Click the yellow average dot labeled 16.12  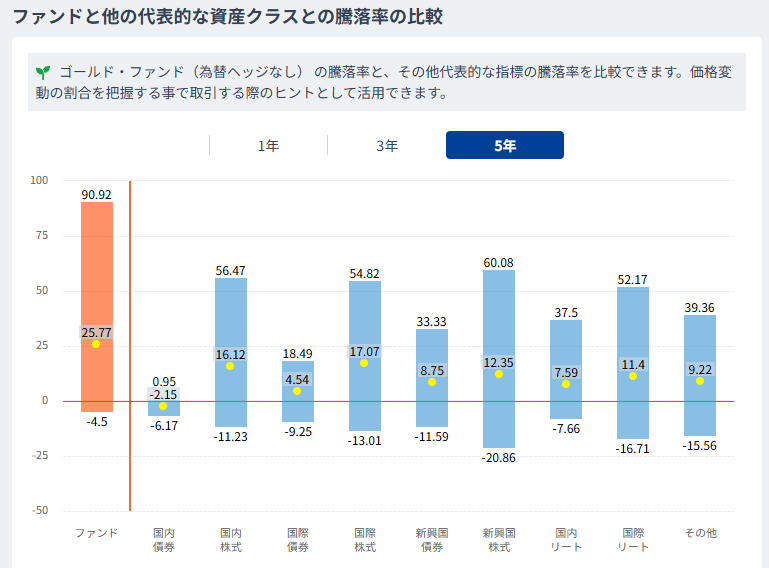pyautogui.click(x=230, y=366)
